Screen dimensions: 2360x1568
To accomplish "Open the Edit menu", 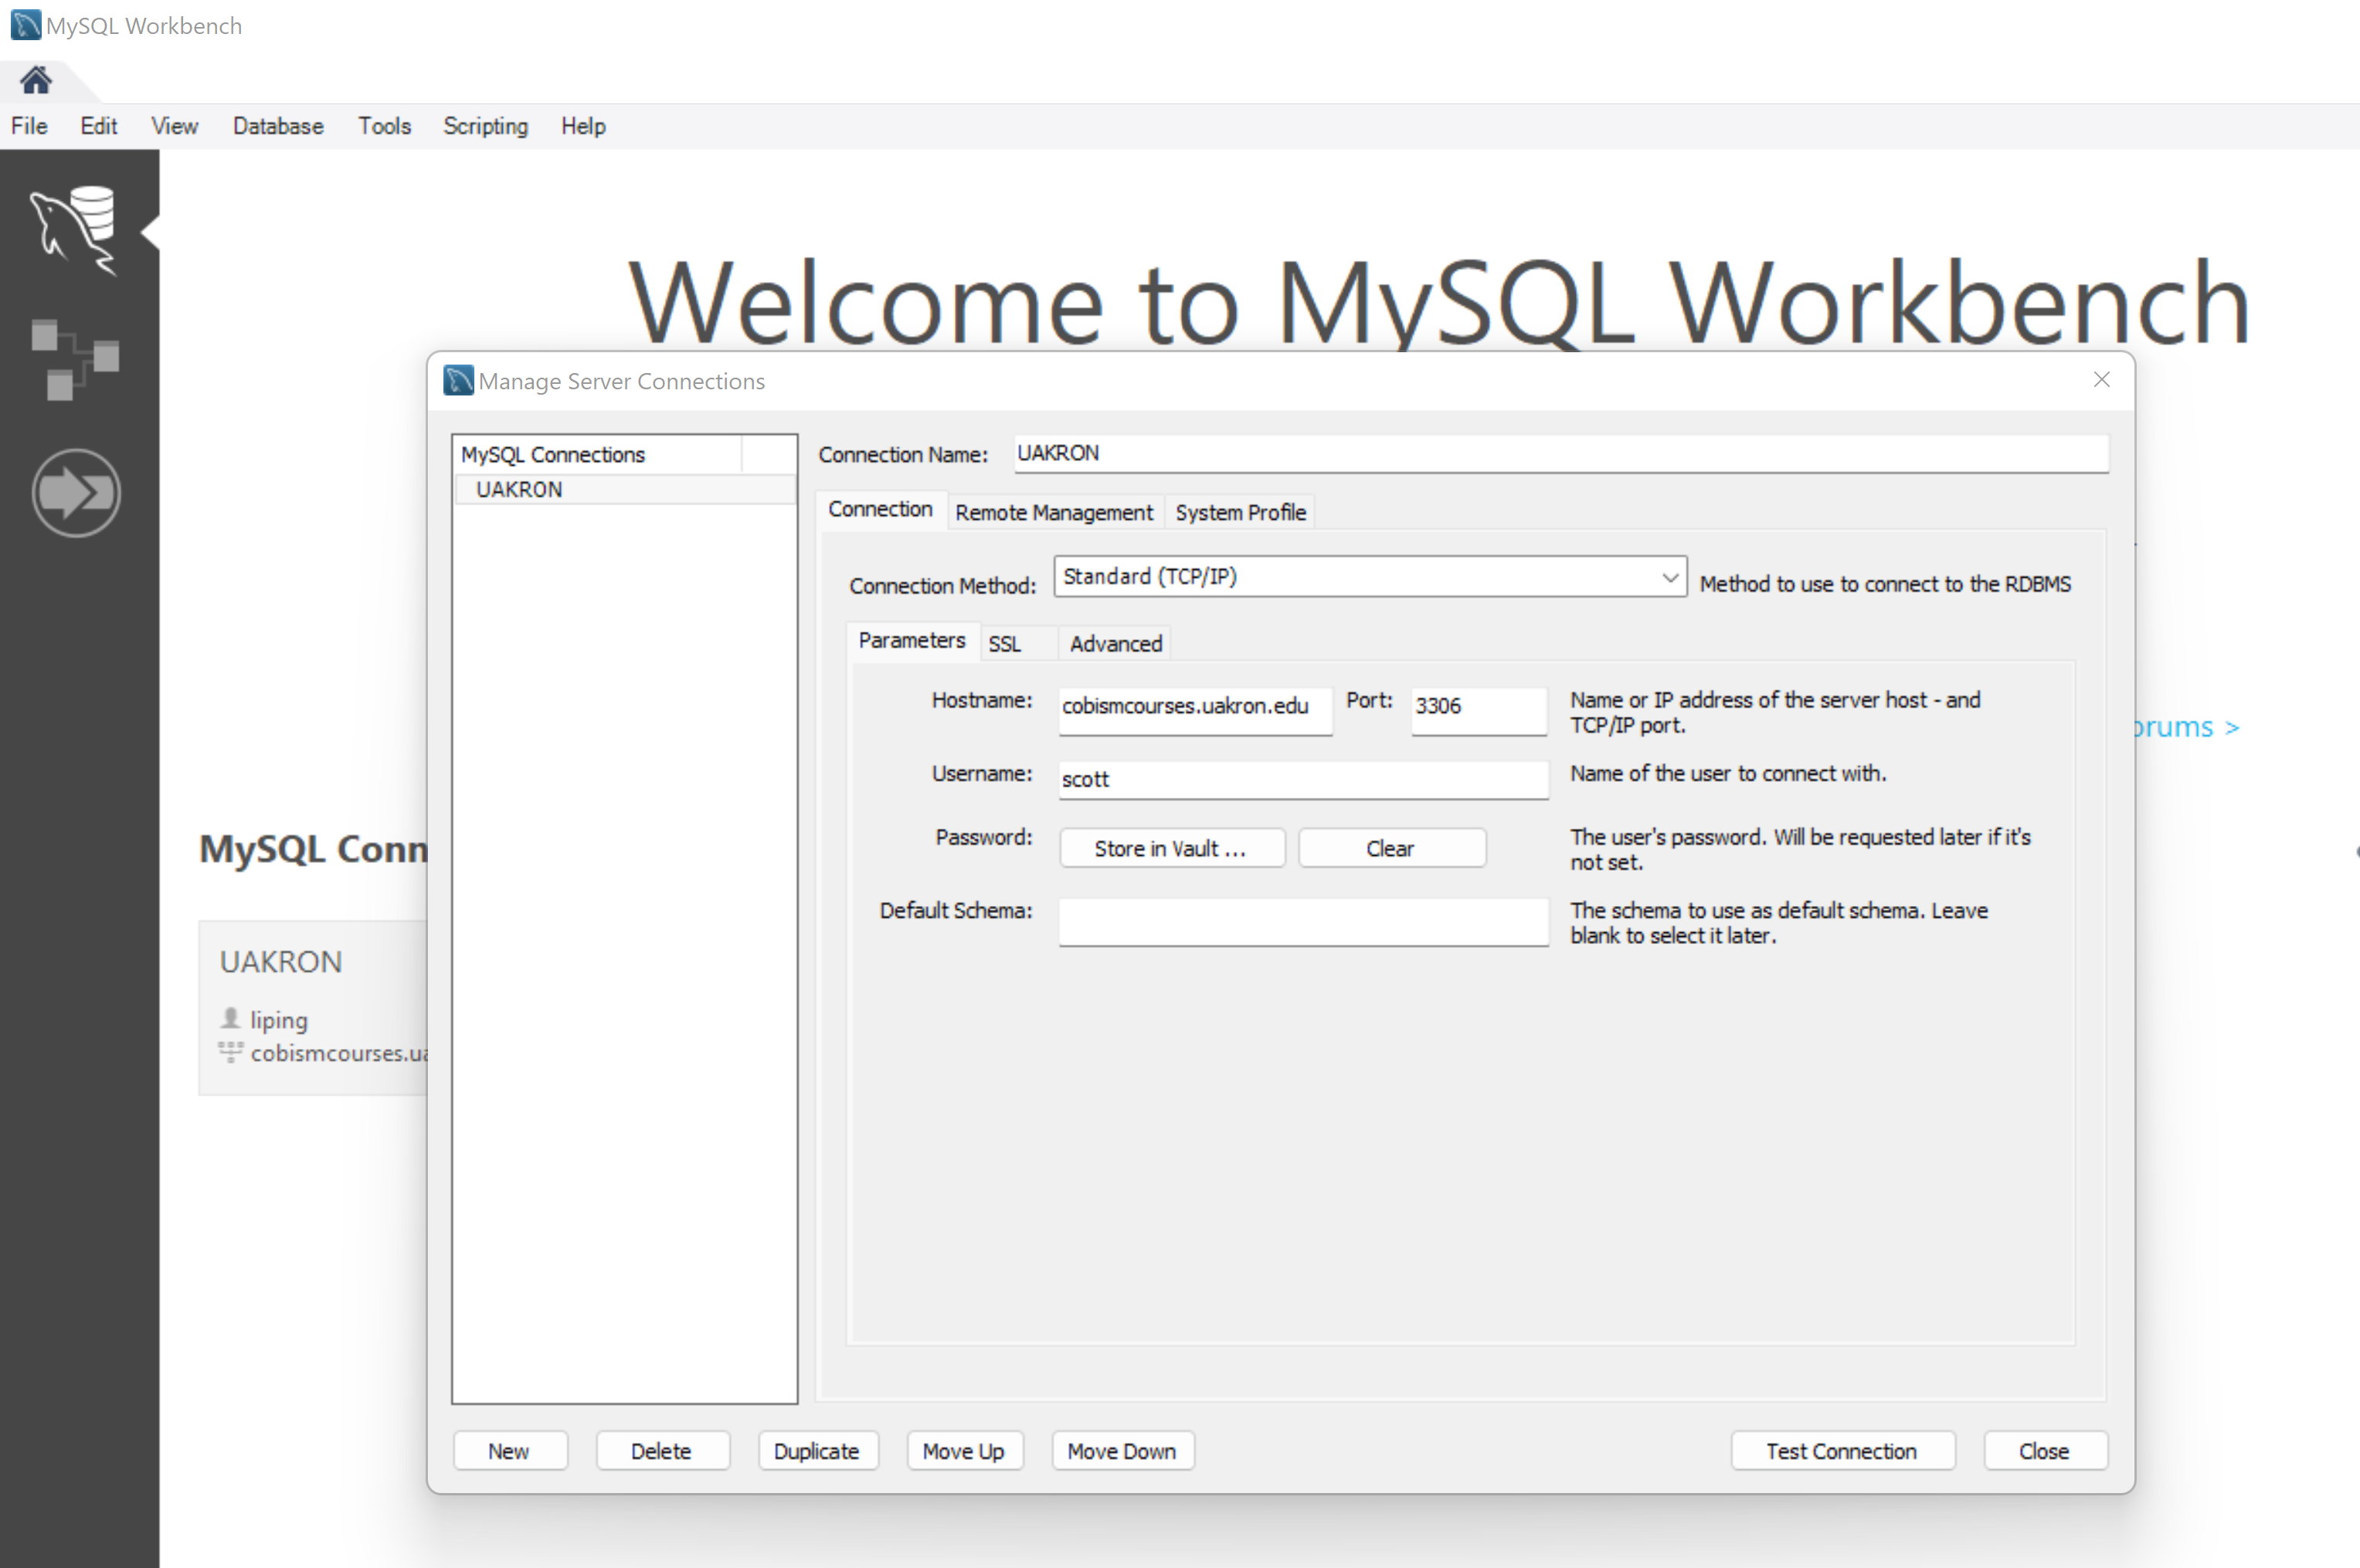I will coord(98,126).
